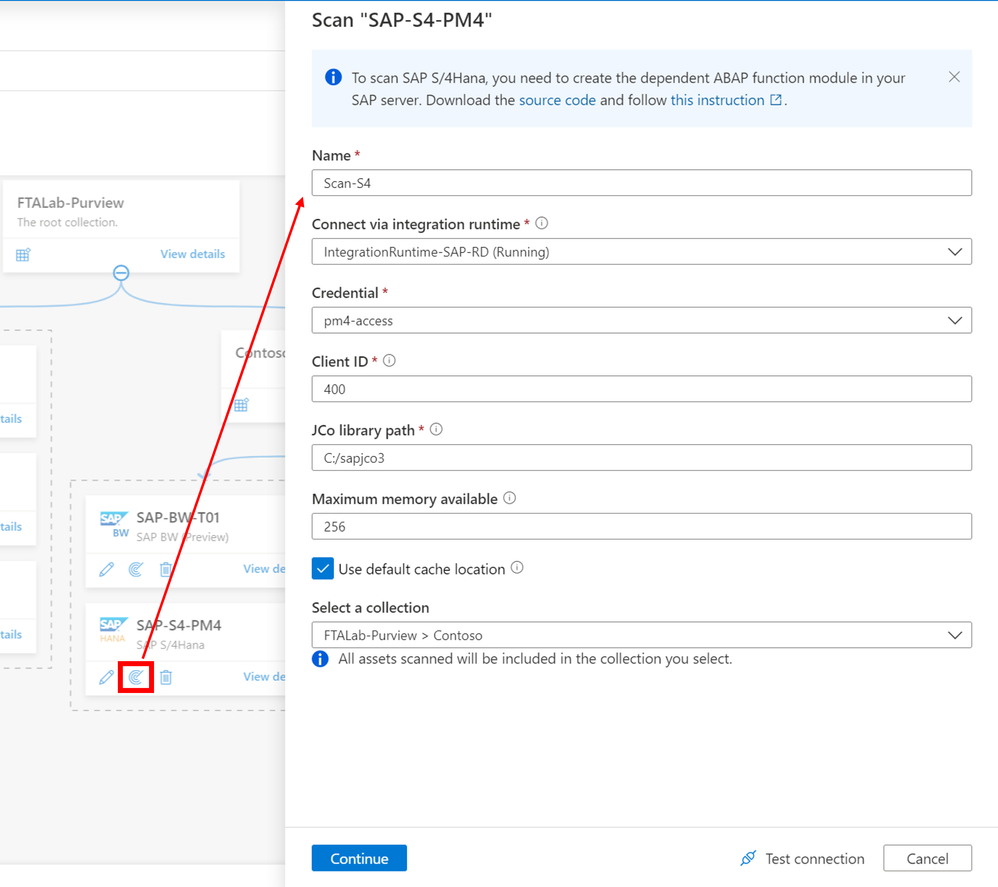Open View details on SAP-BW-T01 card
Viewport: 998px width, 887px height.
point(264,569)
